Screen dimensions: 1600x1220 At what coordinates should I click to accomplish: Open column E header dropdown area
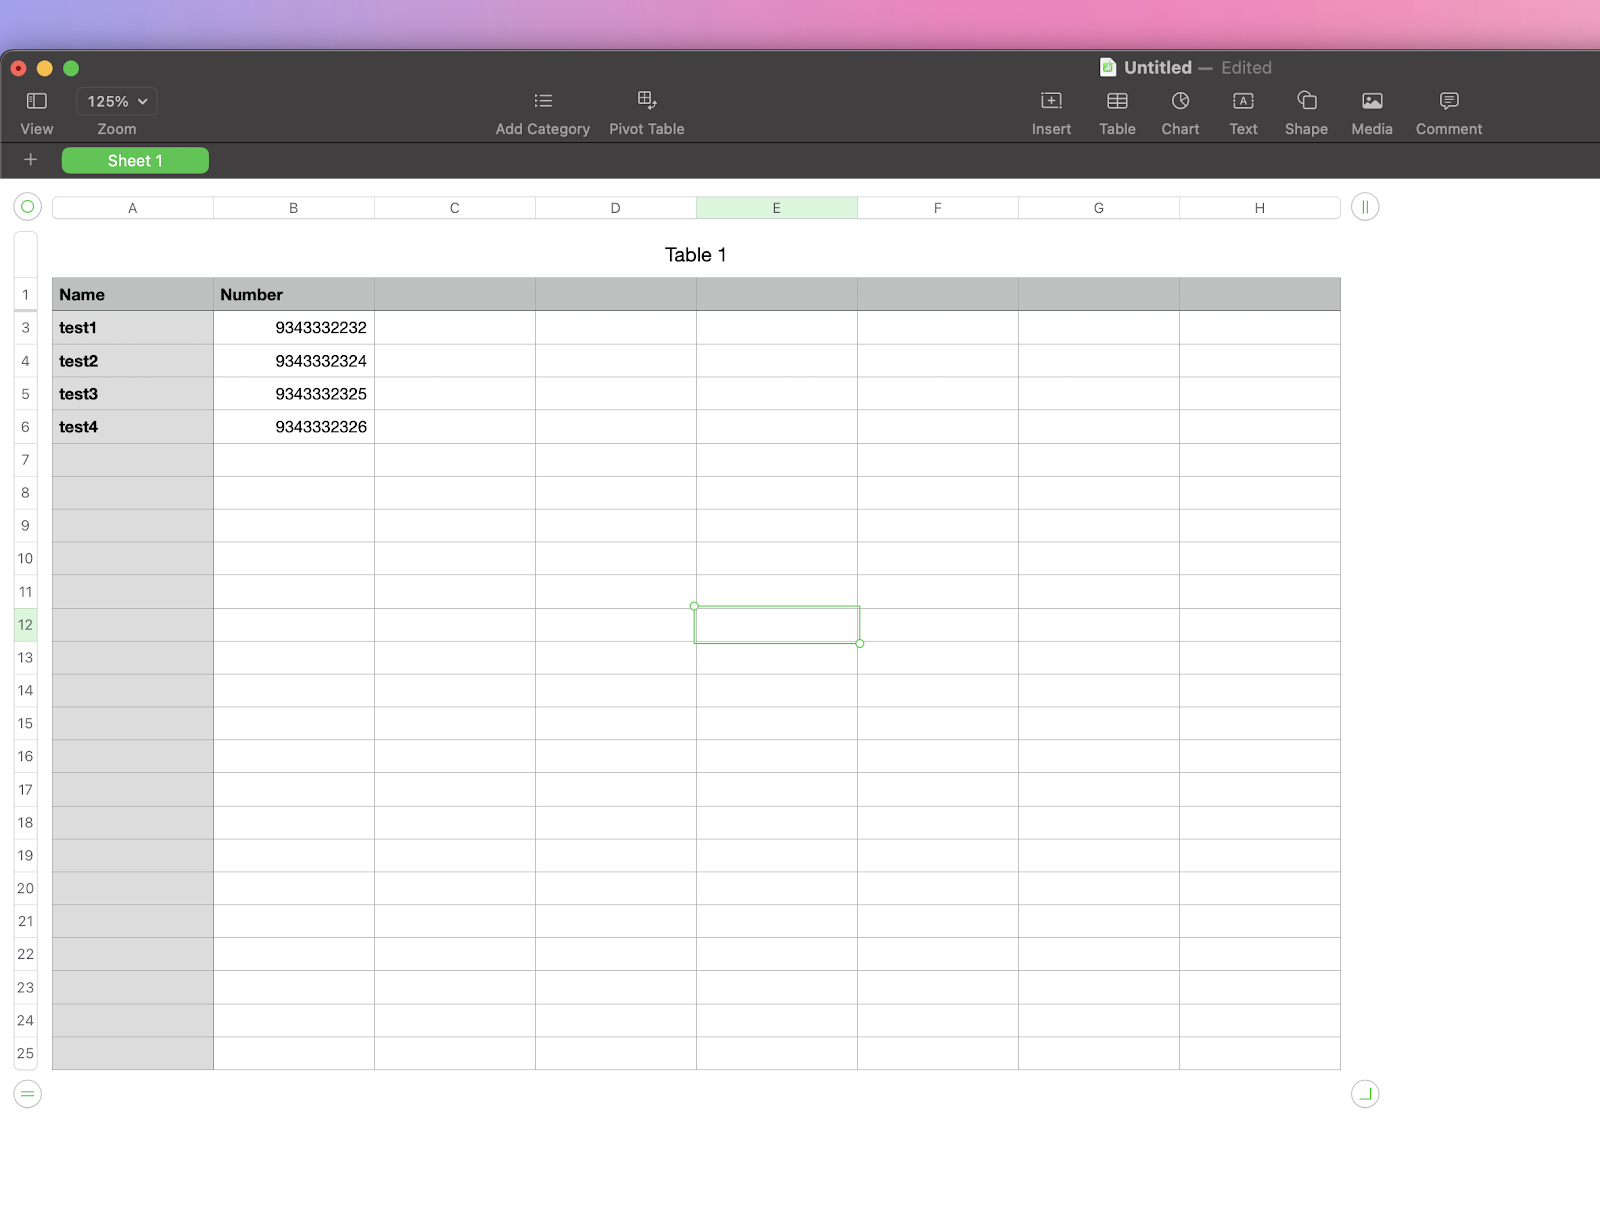(777, 207)
